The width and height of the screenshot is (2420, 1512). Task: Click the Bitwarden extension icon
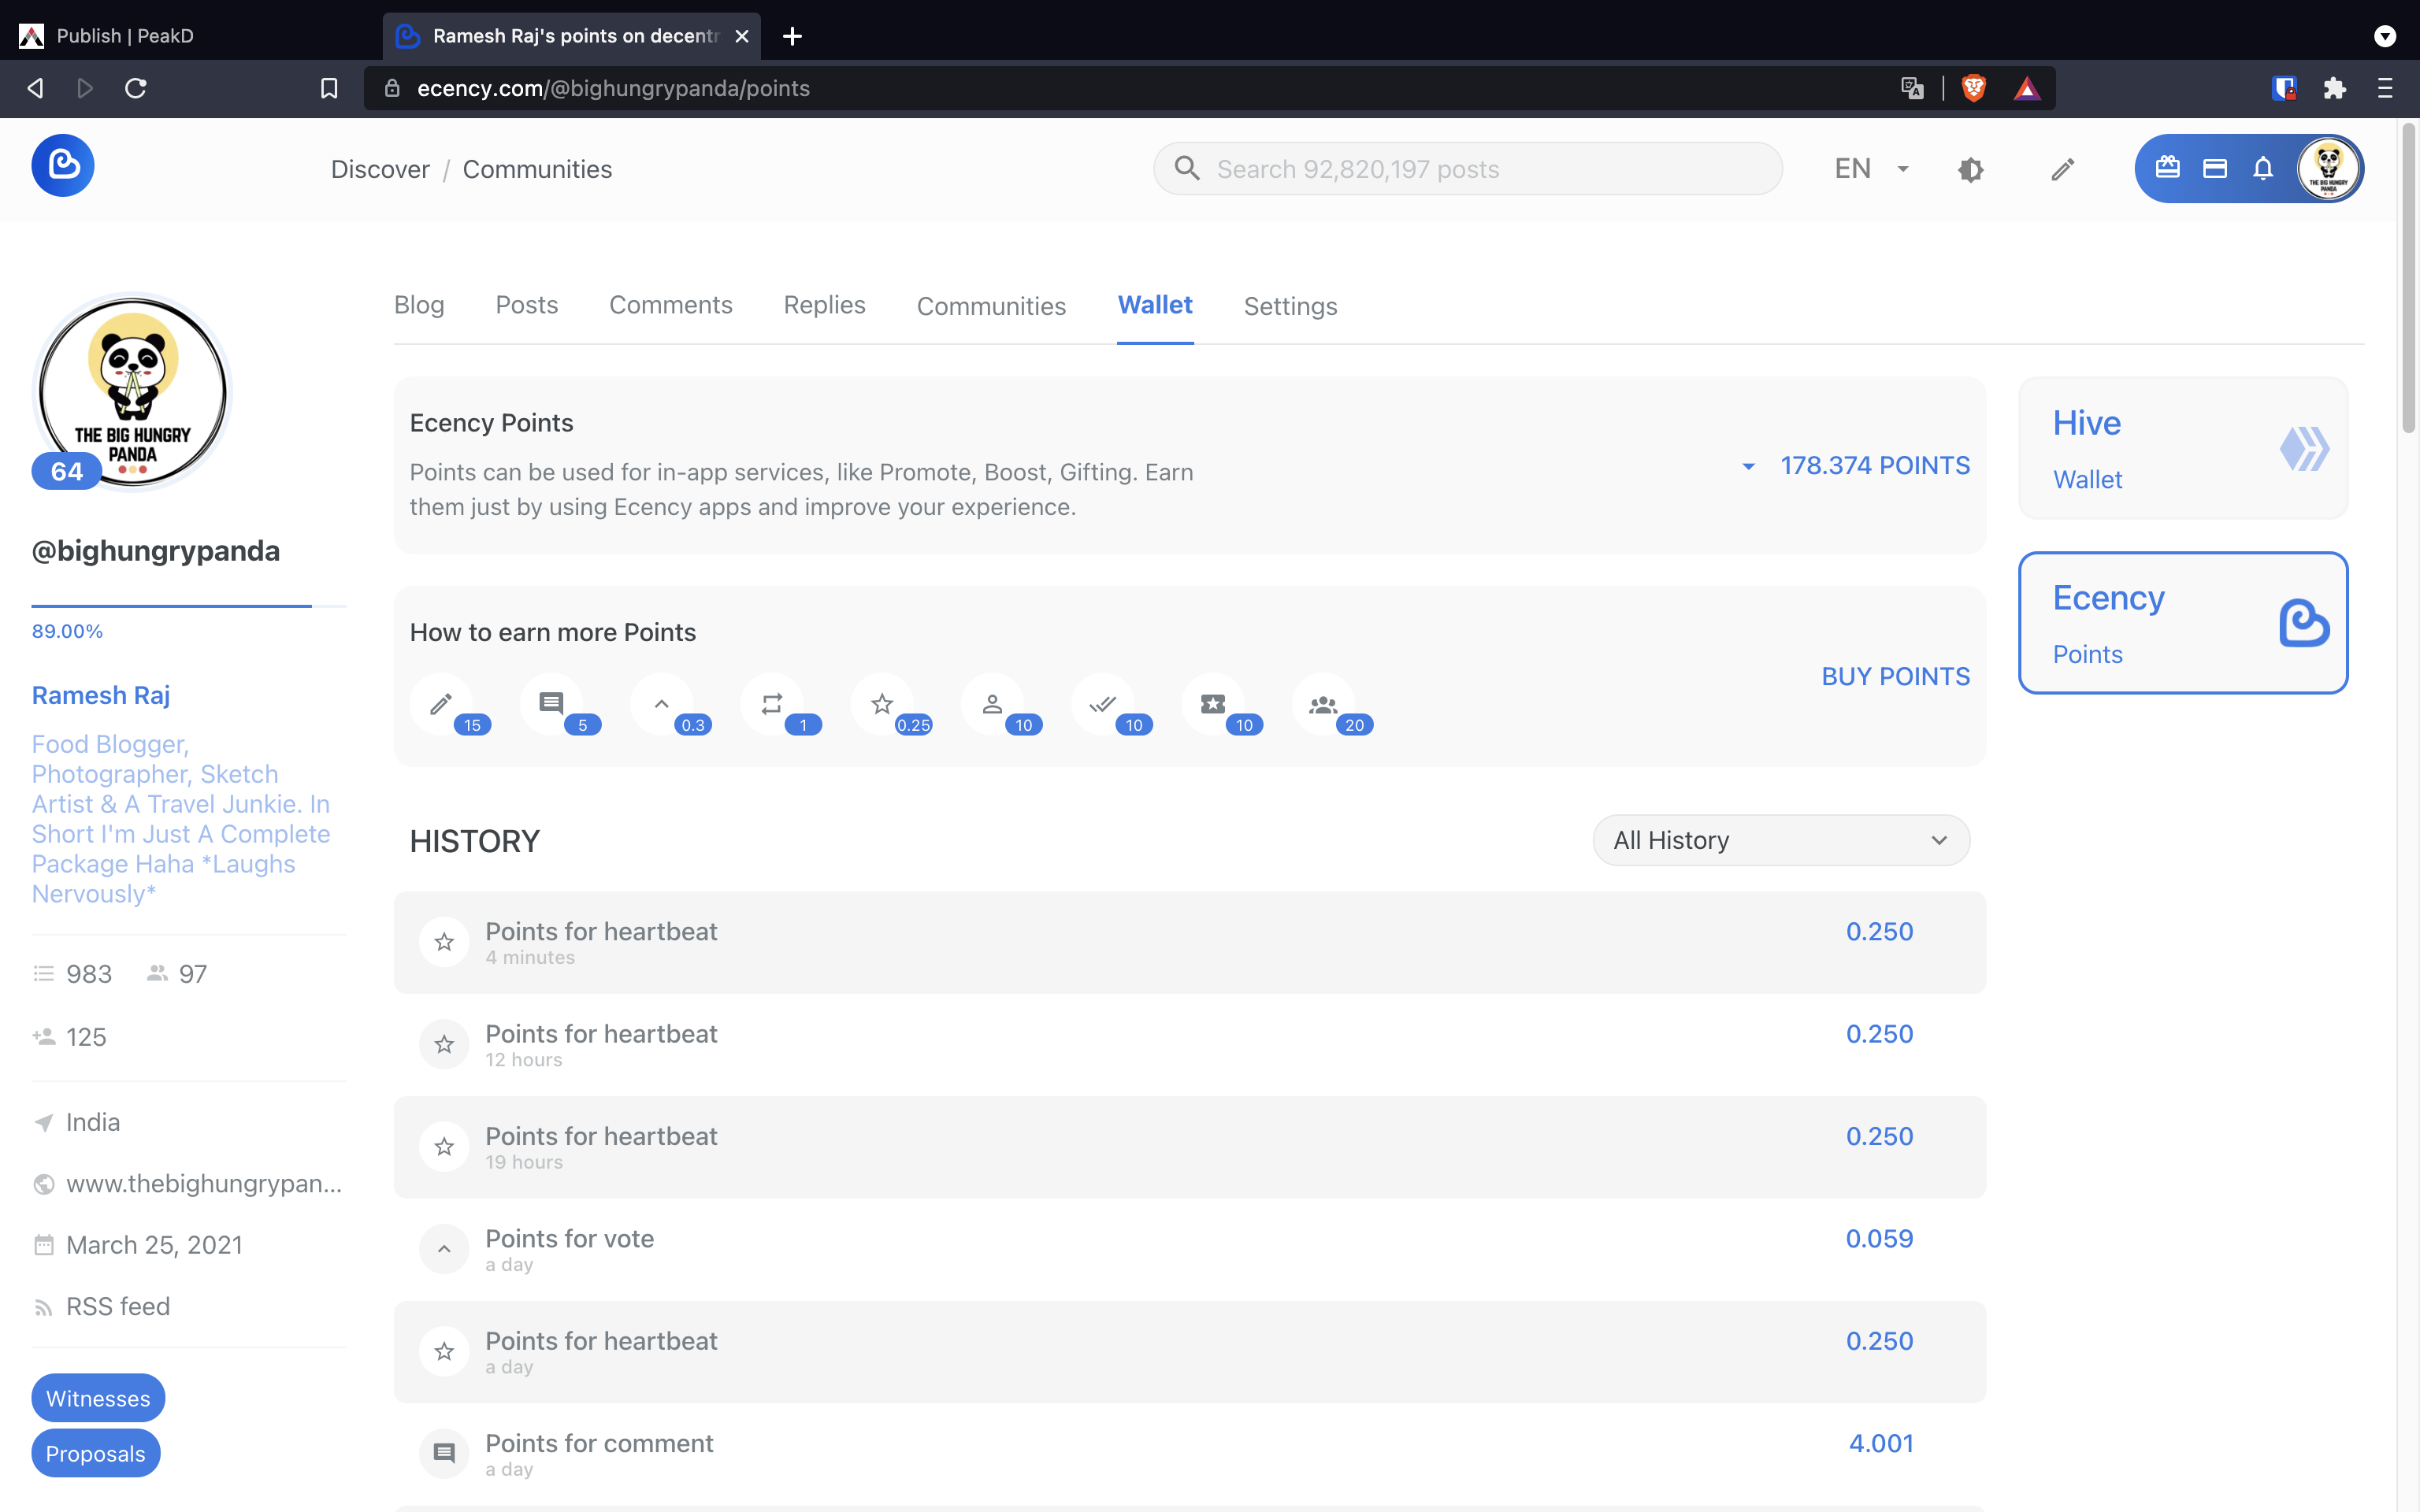tap(2283, 88)
